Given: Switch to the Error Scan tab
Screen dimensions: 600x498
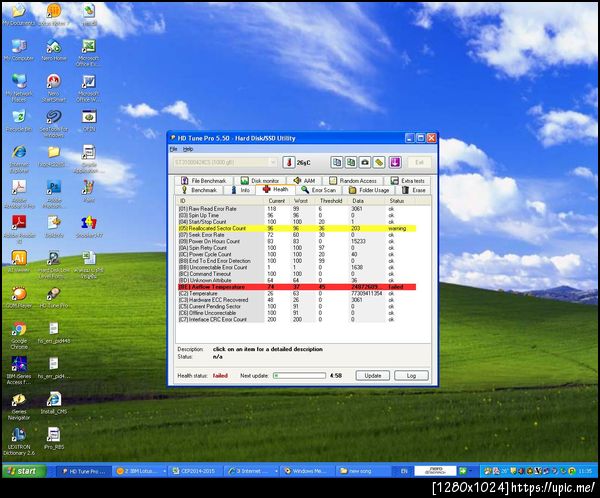Looking at the screenshot, I should pyautogui.click(x=318, y=190).
